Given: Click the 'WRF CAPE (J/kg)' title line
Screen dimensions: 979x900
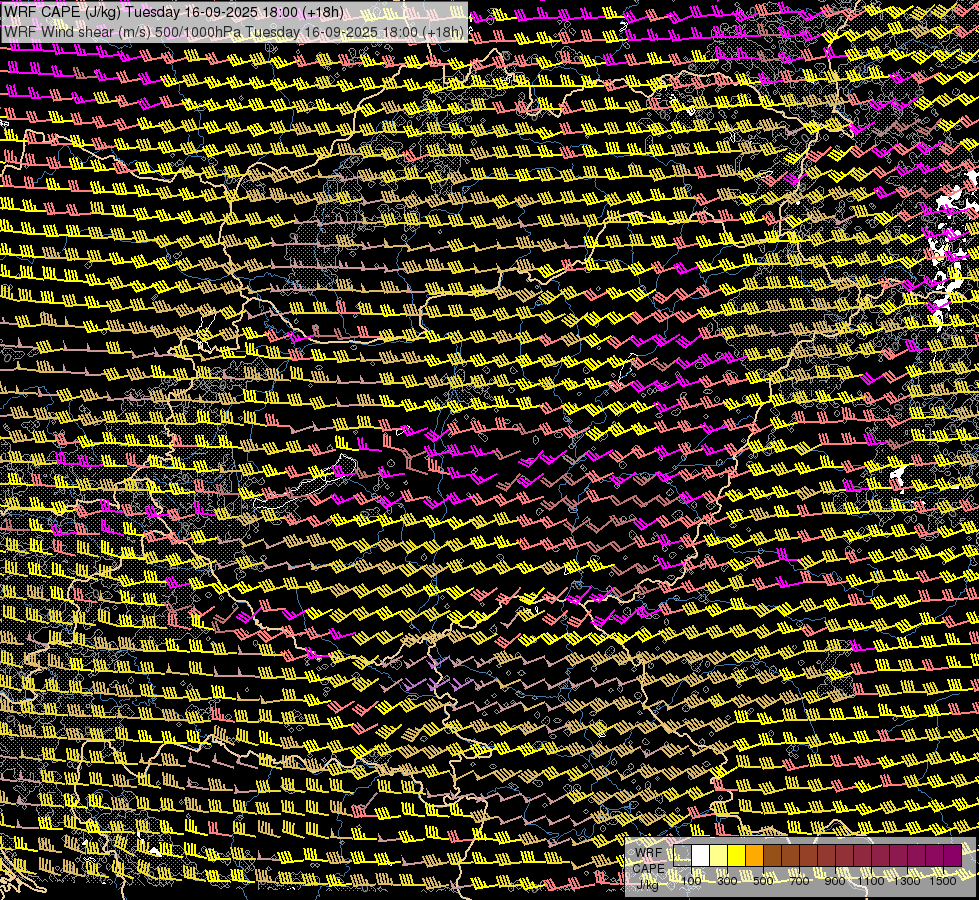Looking at the screenshot, I should click(x=174, y=12).
